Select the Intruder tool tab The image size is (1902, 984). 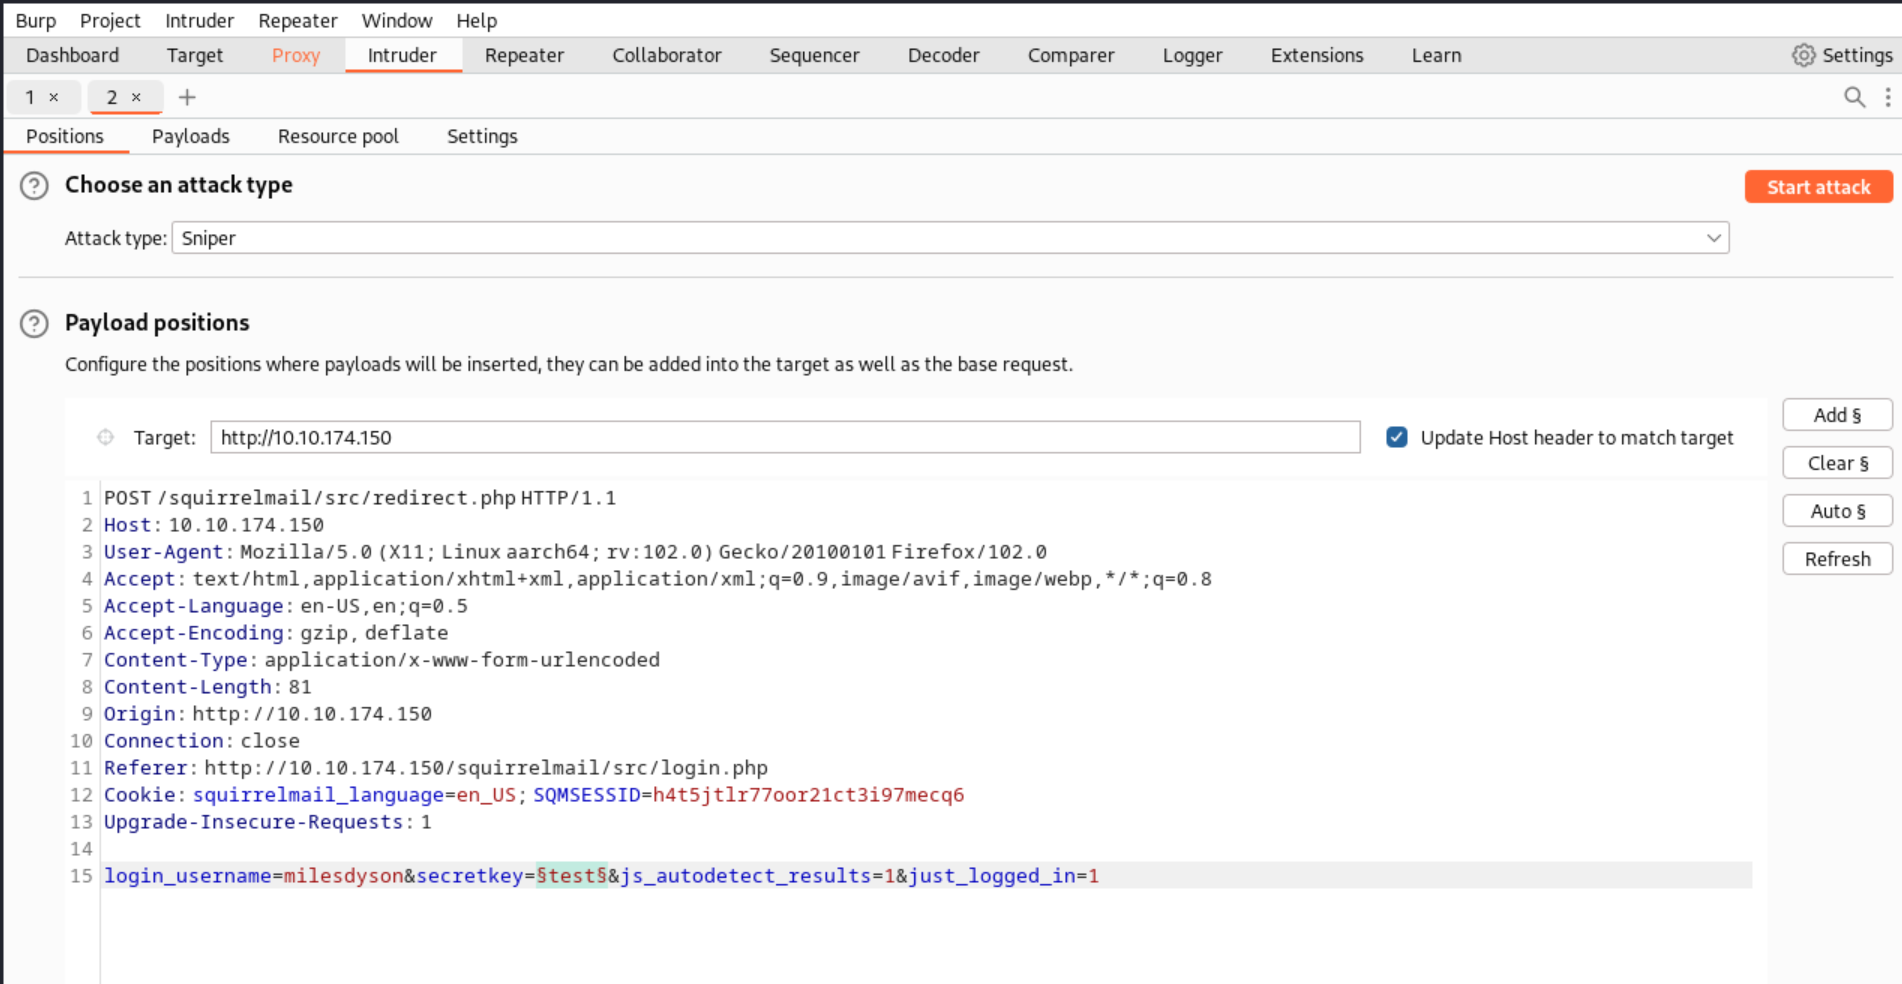coord(402,55)
